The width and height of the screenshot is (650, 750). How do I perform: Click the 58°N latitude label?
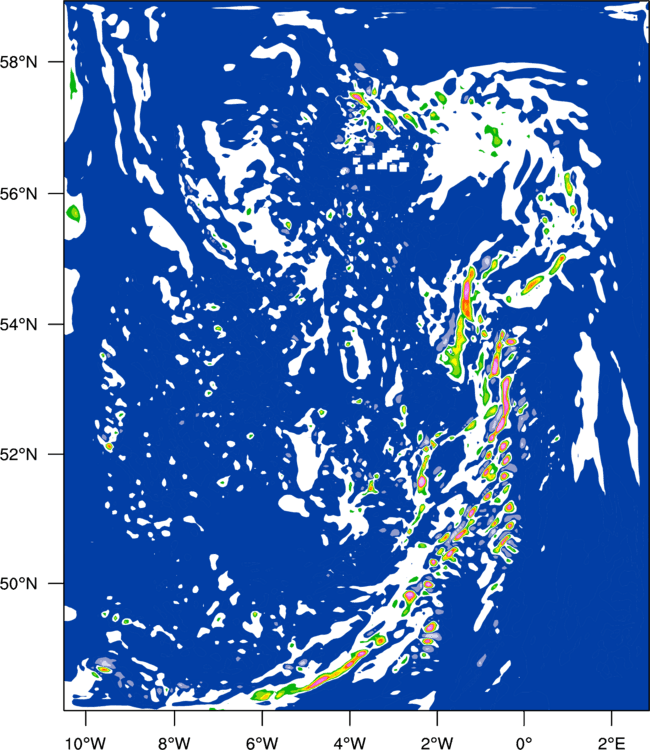click(x=19, y=62)
